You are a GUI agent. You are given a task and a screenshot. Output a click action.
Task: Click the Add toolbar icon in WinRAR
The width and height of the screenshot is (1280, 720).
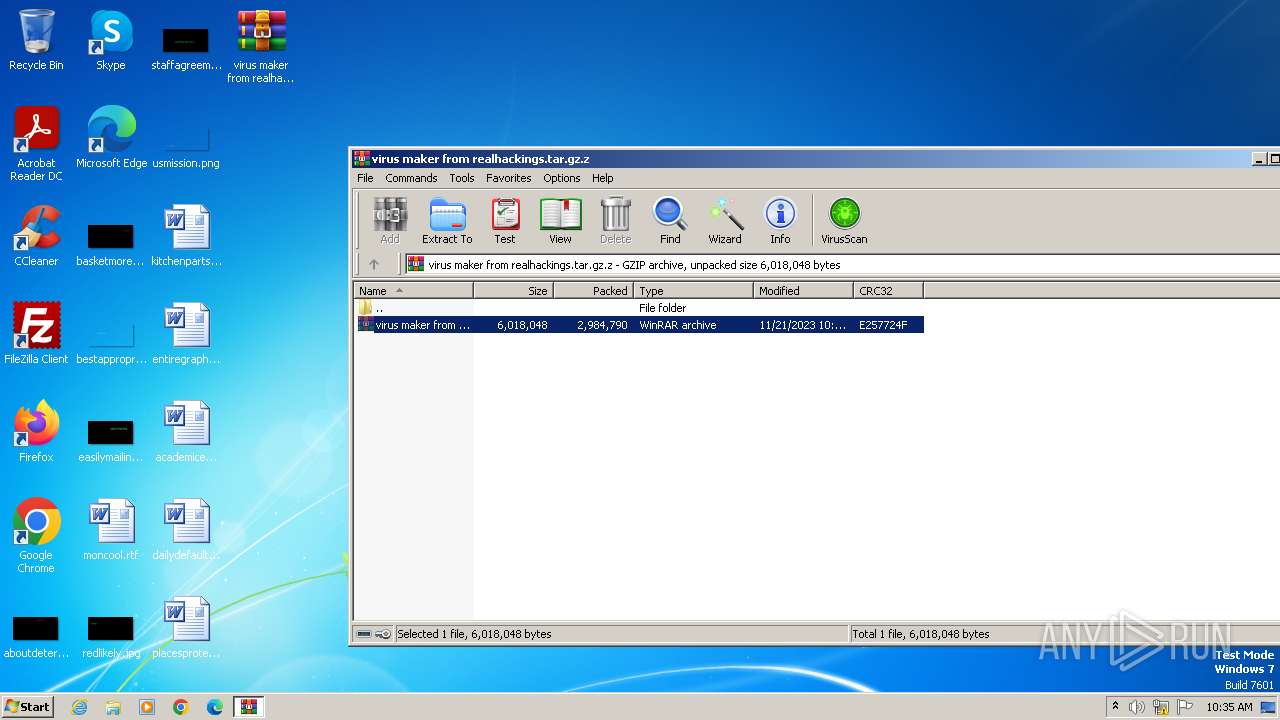[x=390, y=220]
